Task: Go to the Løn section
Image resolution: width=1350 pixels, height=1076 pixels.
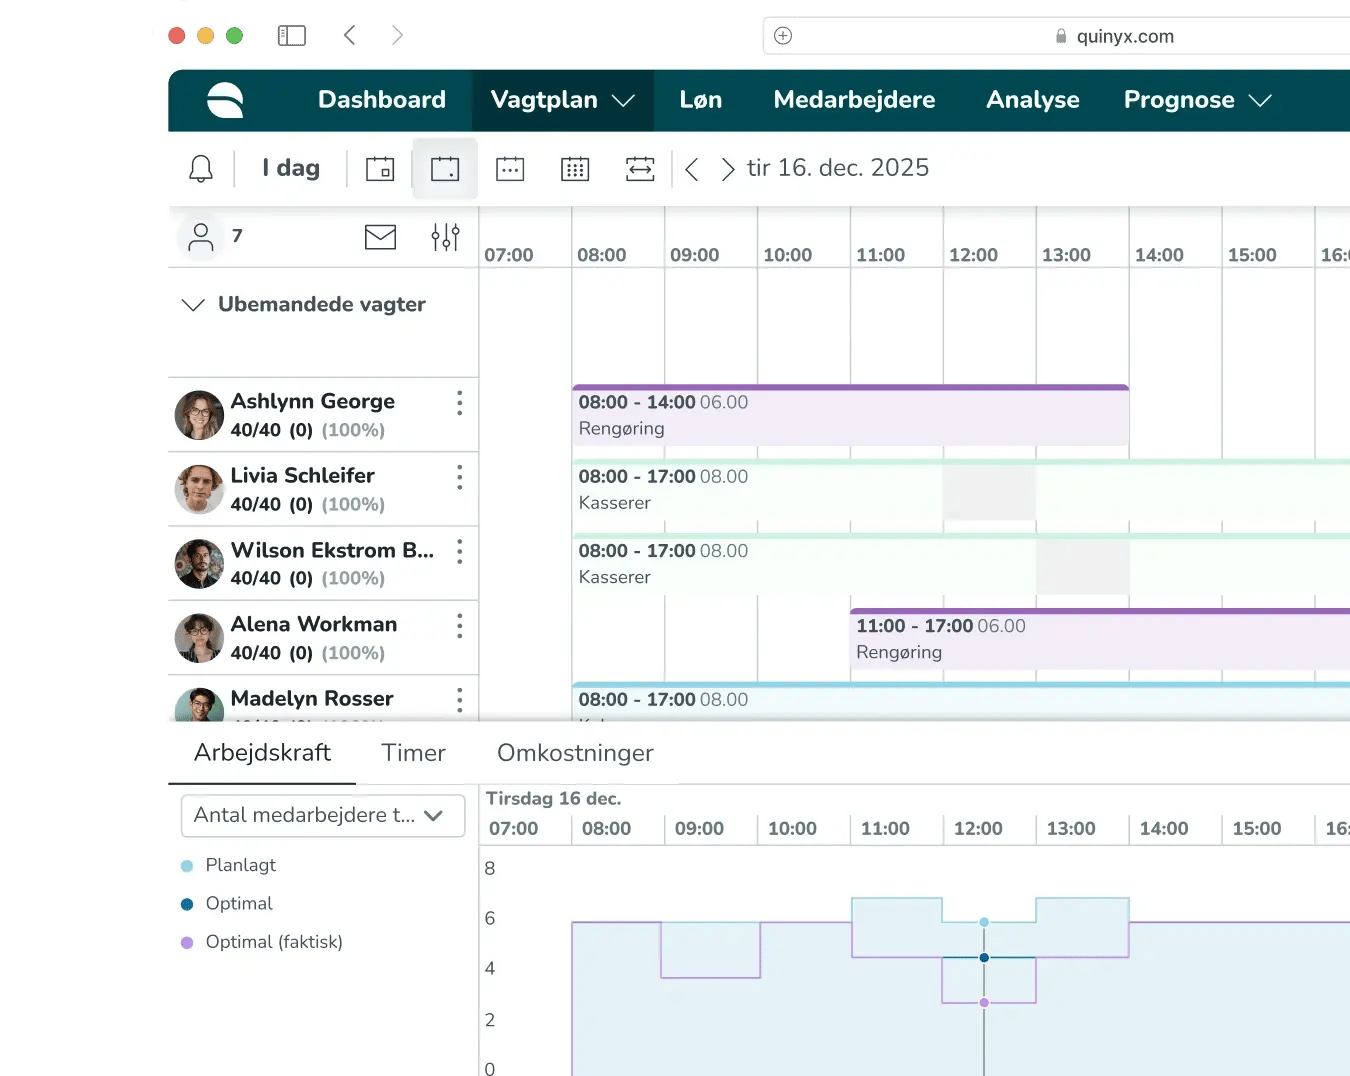Action: tap(701, 100)
